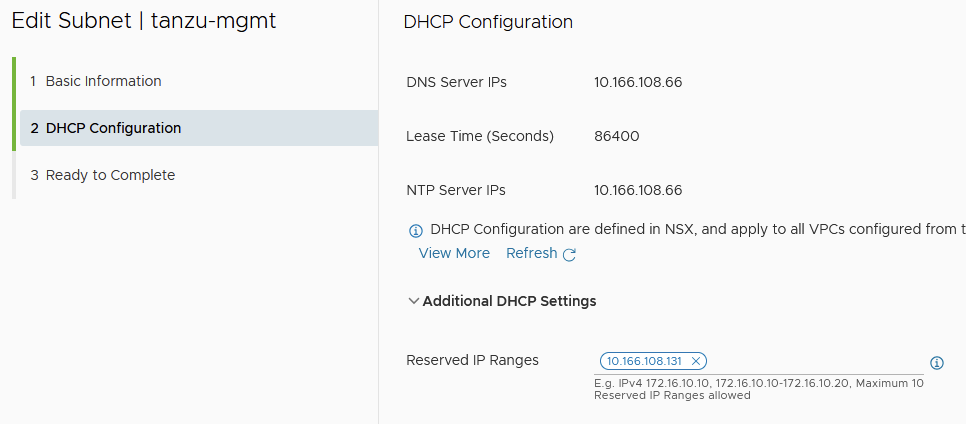Go to step 1 Basic Information
966x424 pixels.
click(103, 81)
